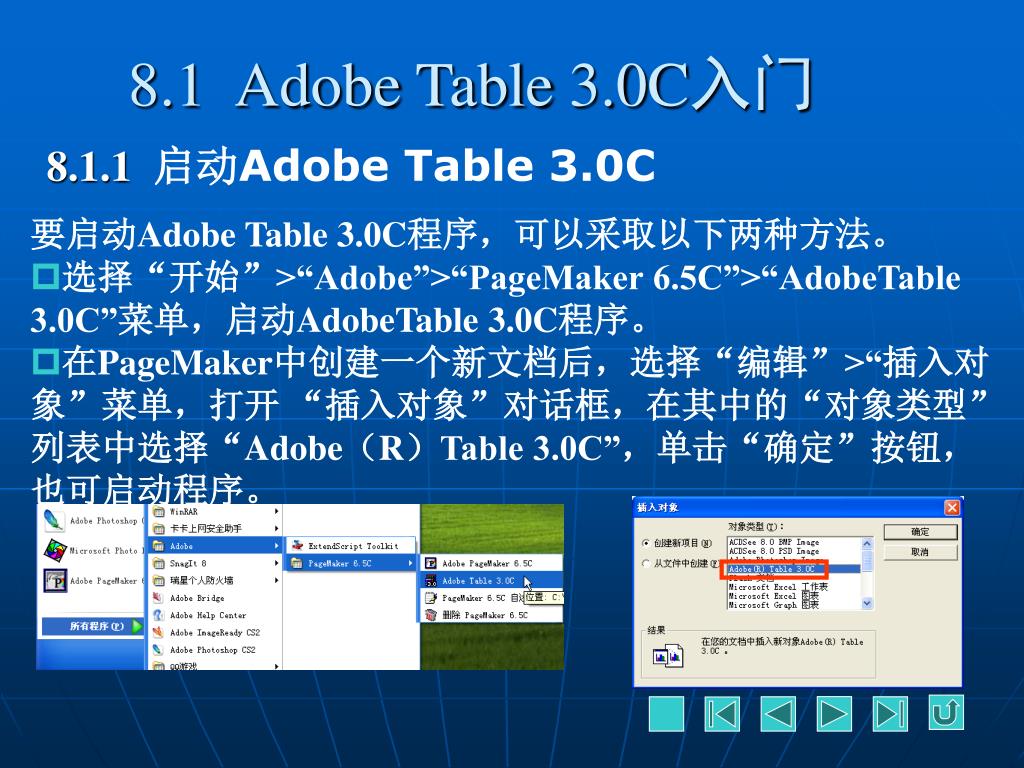Screen dimensions: 1024x768
Task: Select the 创建新项目 radio button
Action: pyautogui.click(x=647, y=543)
